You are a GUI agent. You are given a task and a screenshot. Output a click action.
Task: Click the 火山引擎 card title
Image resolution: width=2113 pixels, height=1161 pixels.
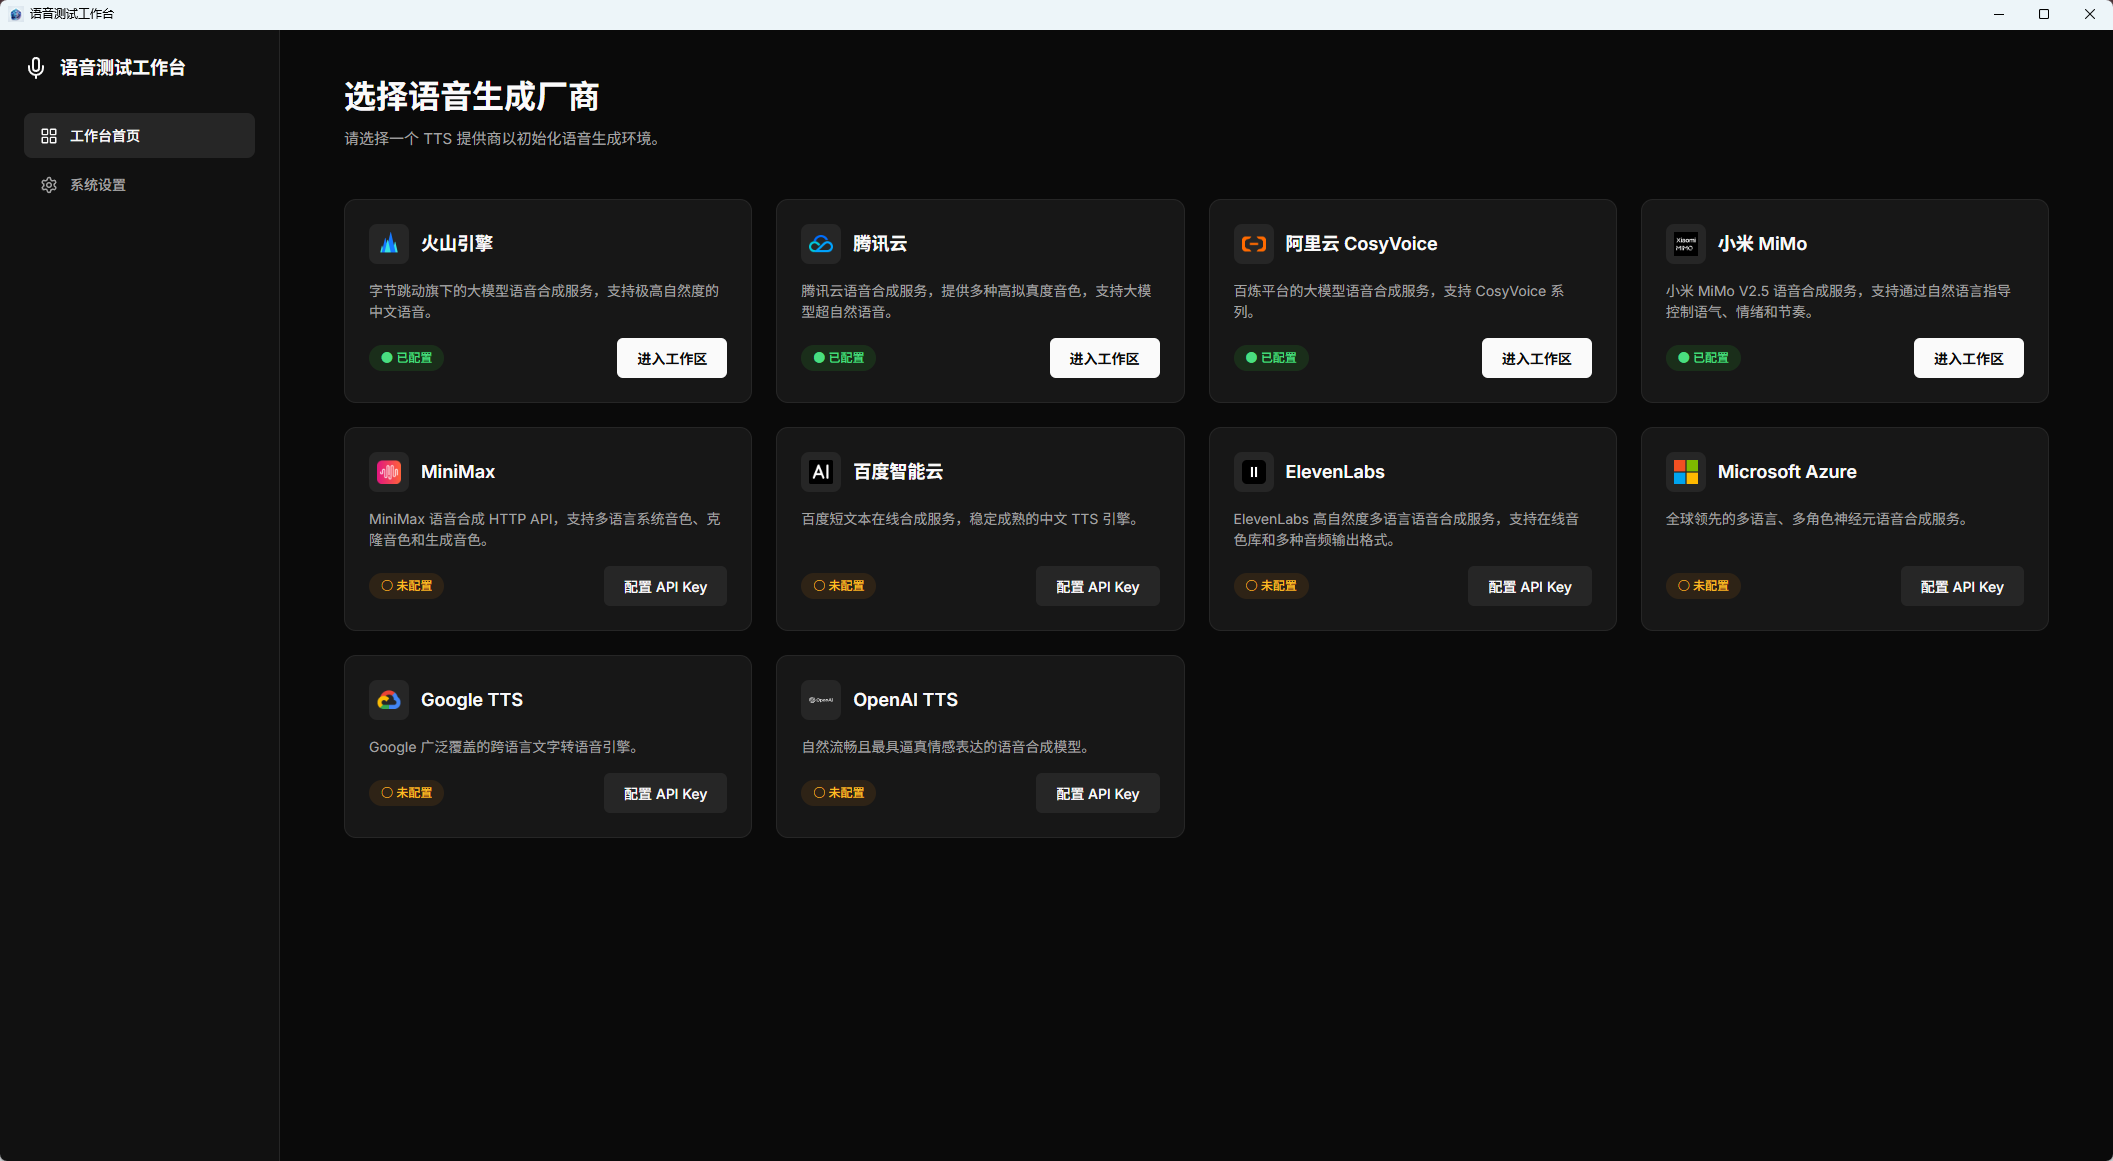[x=457, y=244]
